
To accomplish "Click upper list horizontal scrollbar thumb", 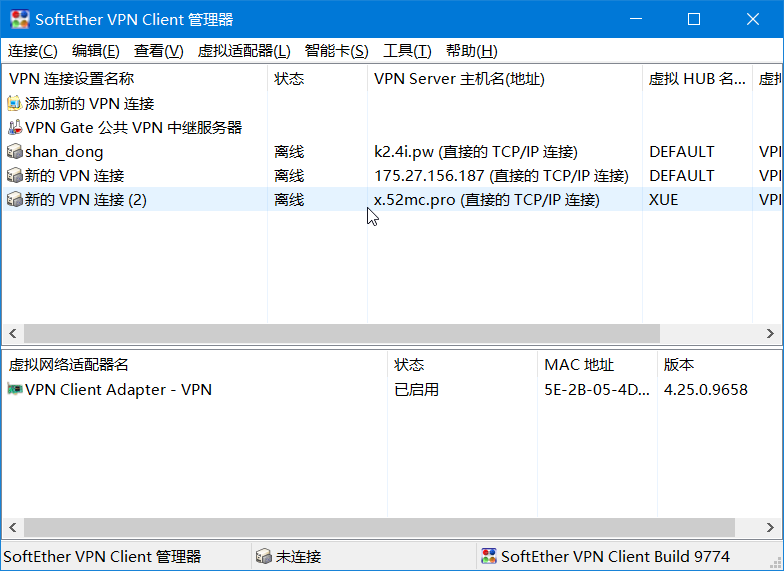I will pos(342,334).
